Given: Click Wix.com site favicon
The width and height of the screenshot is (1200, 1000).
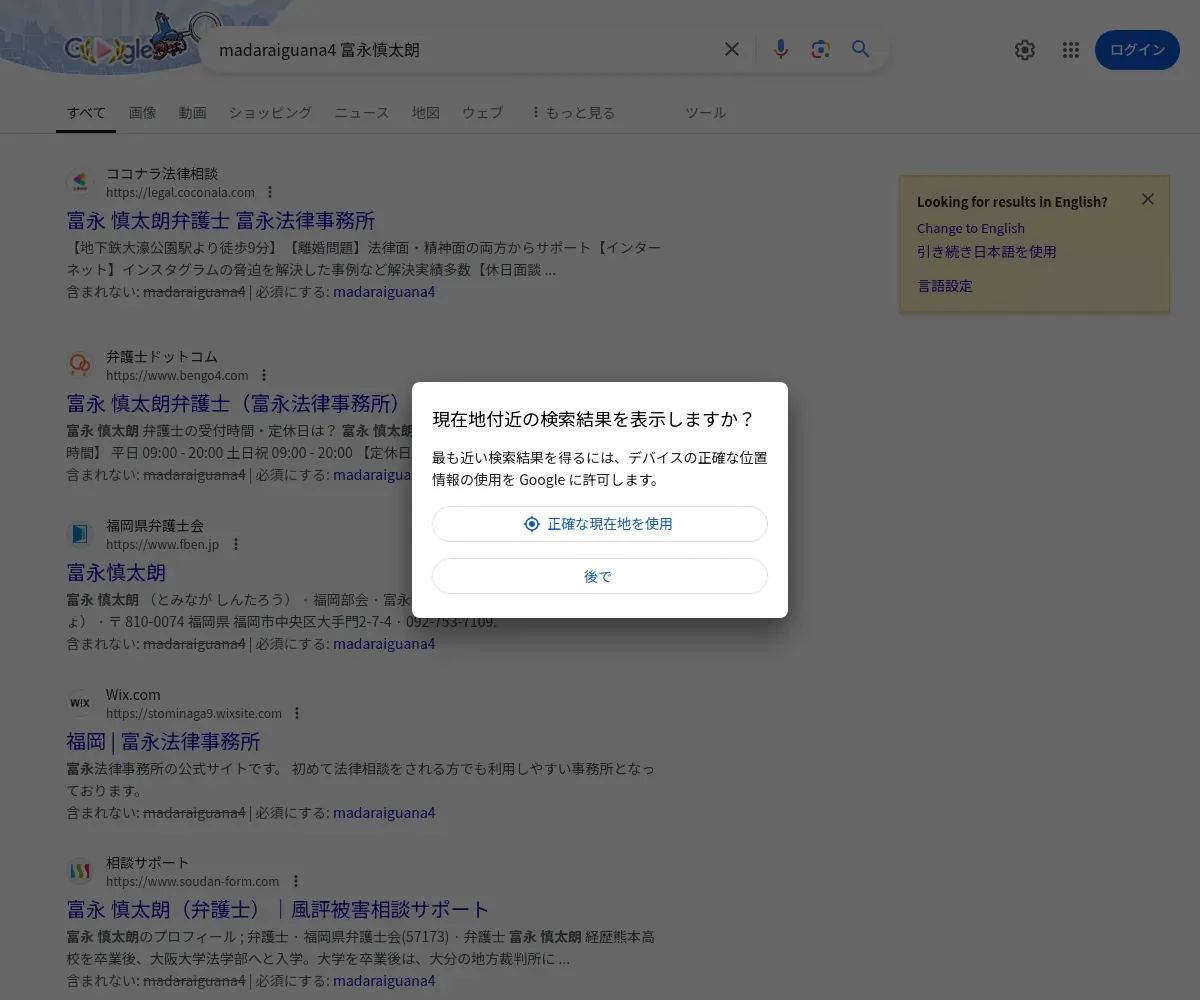Looking at the screenshot, I should [x=80, y=703].
